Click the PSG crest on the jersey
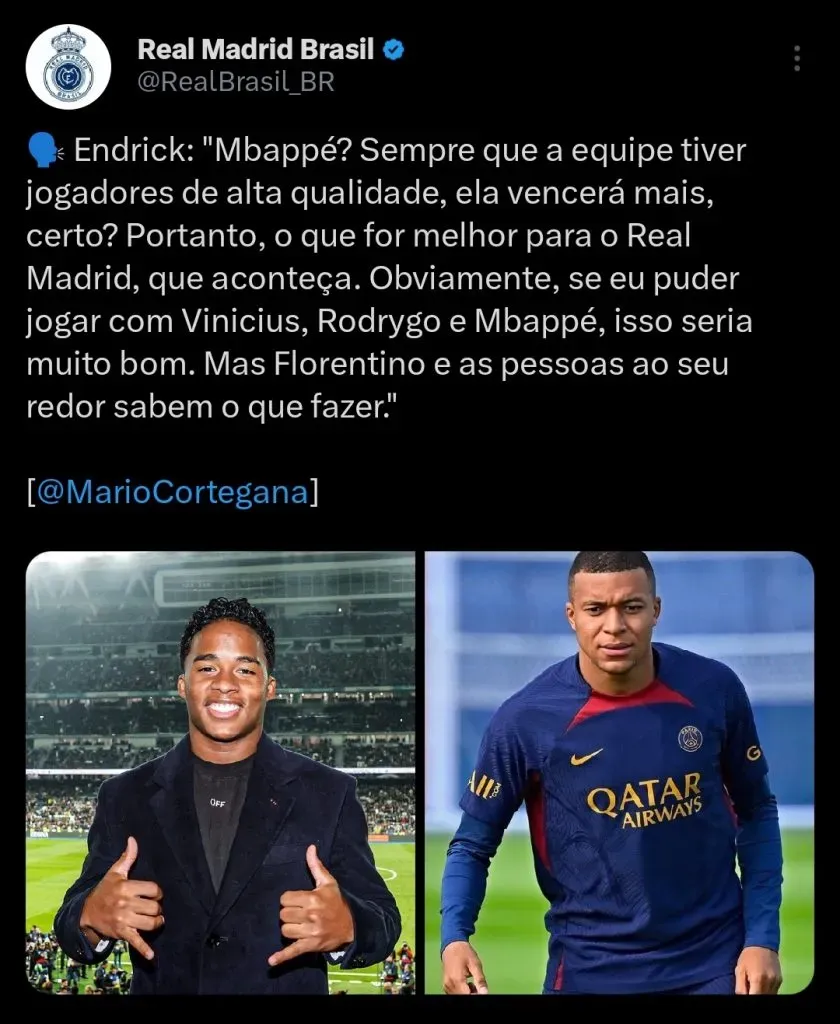 click(x=689, y=739)
